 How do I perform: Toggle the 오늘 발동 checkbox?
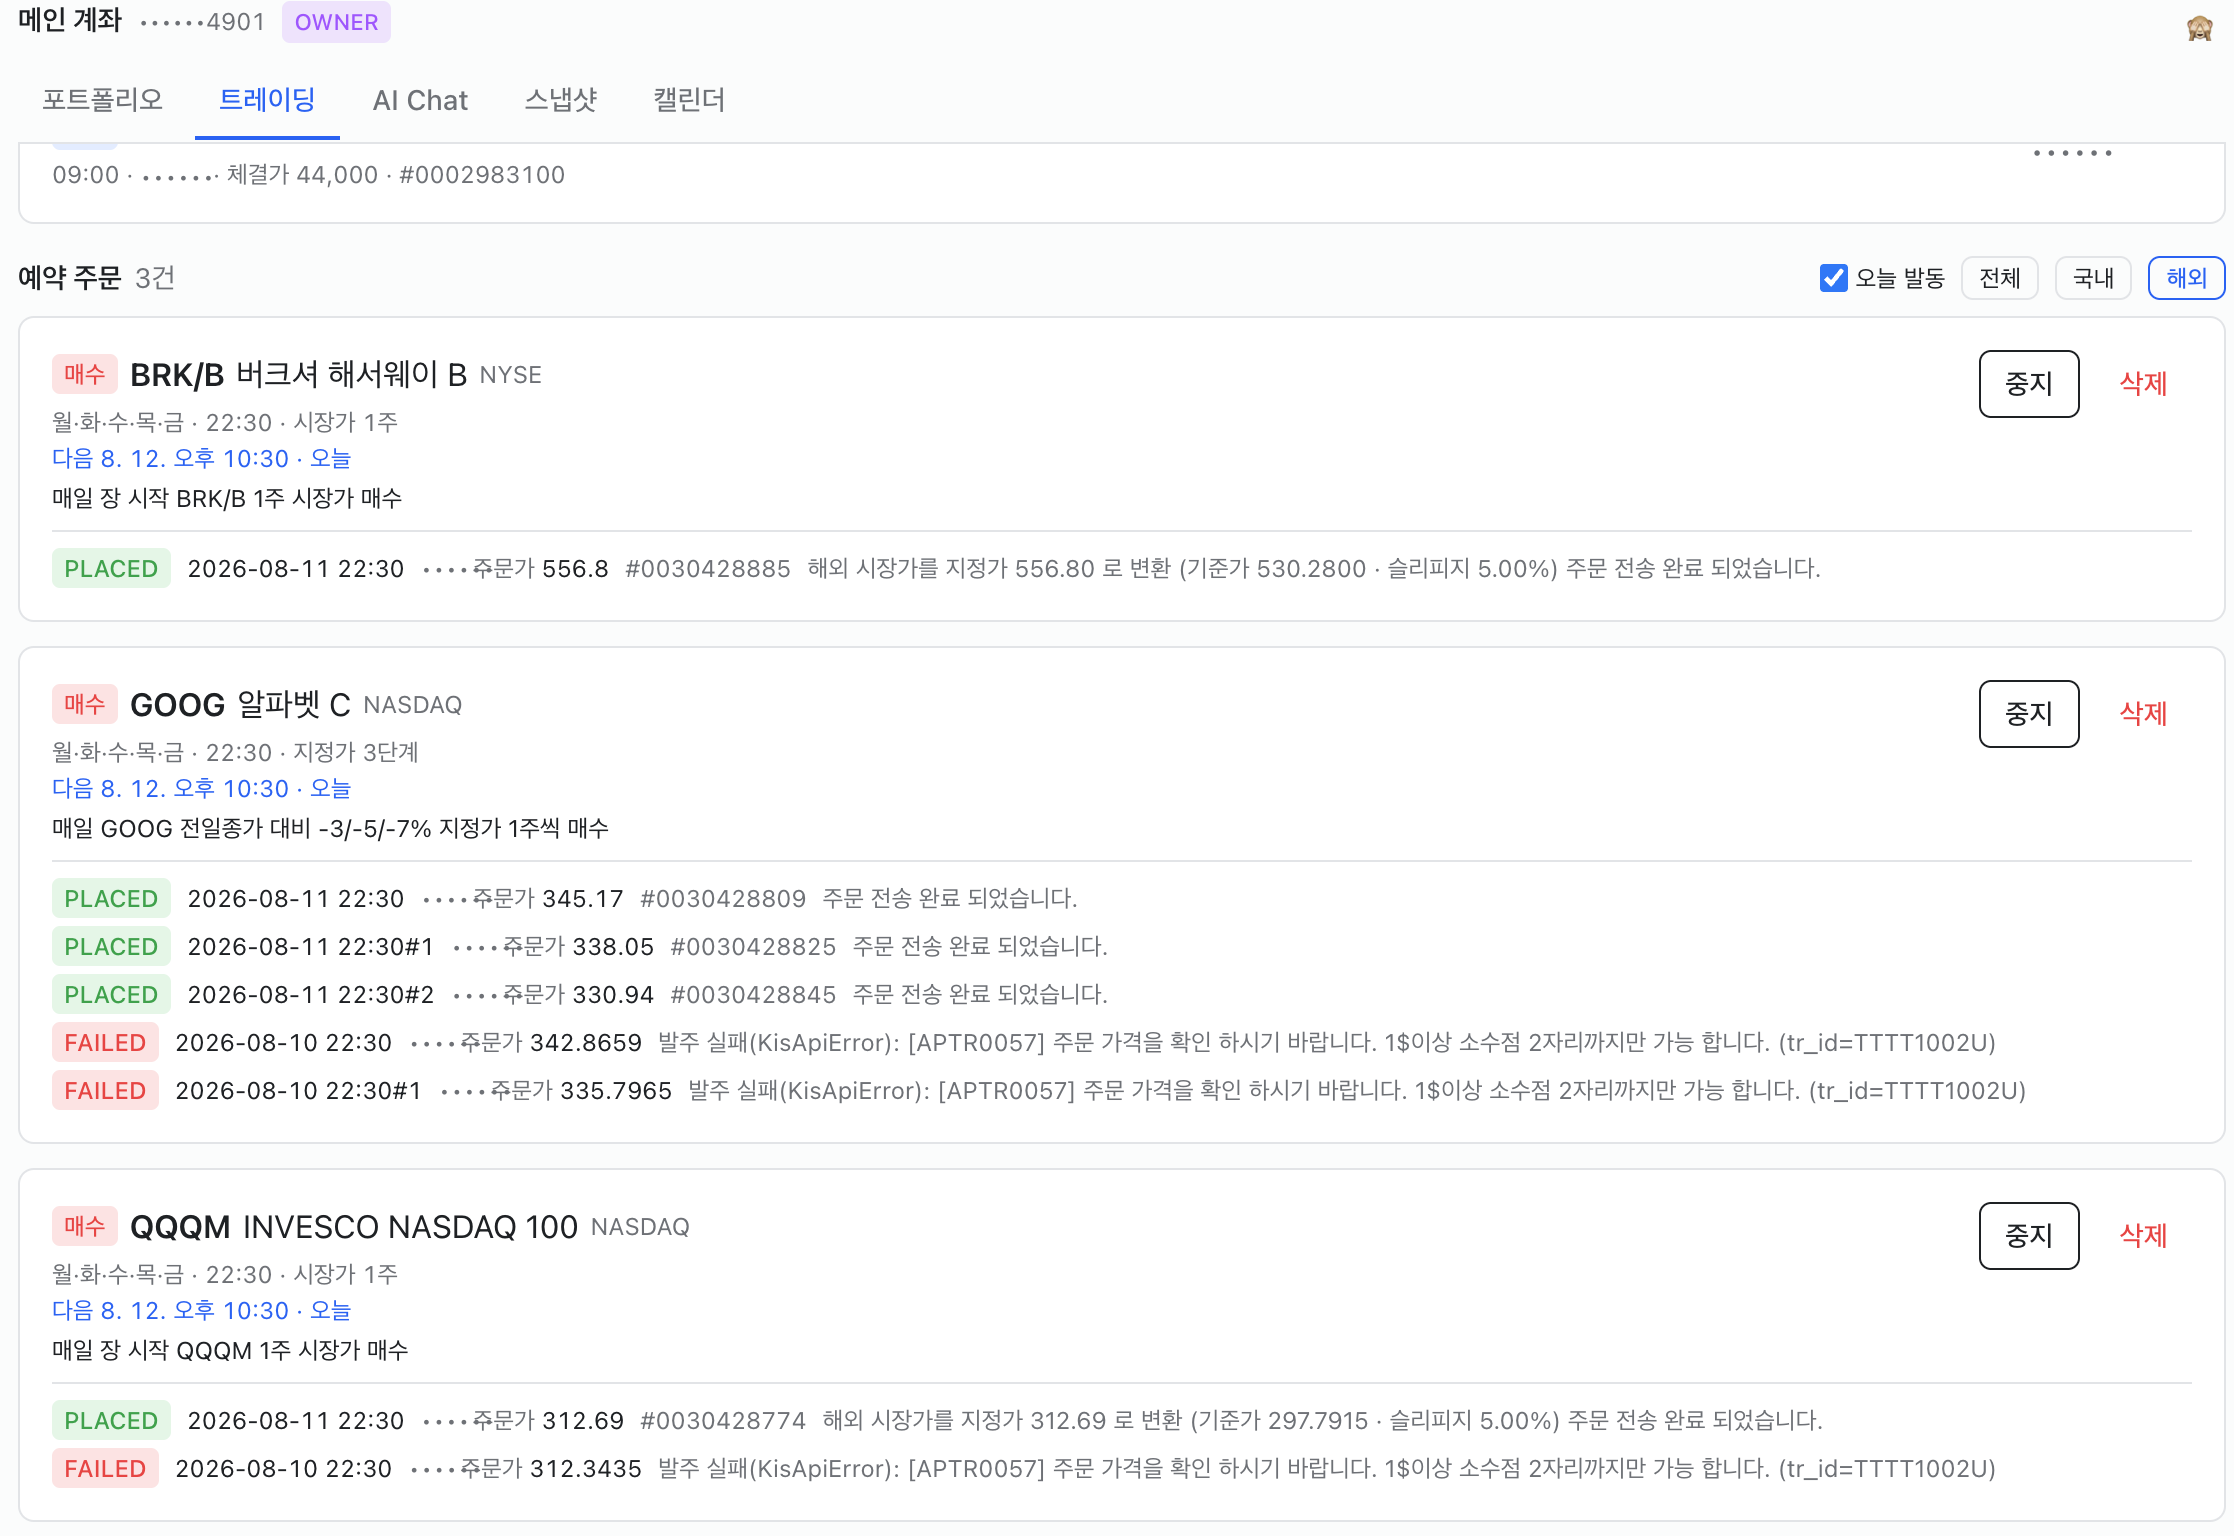click(x=1833, y=278)
